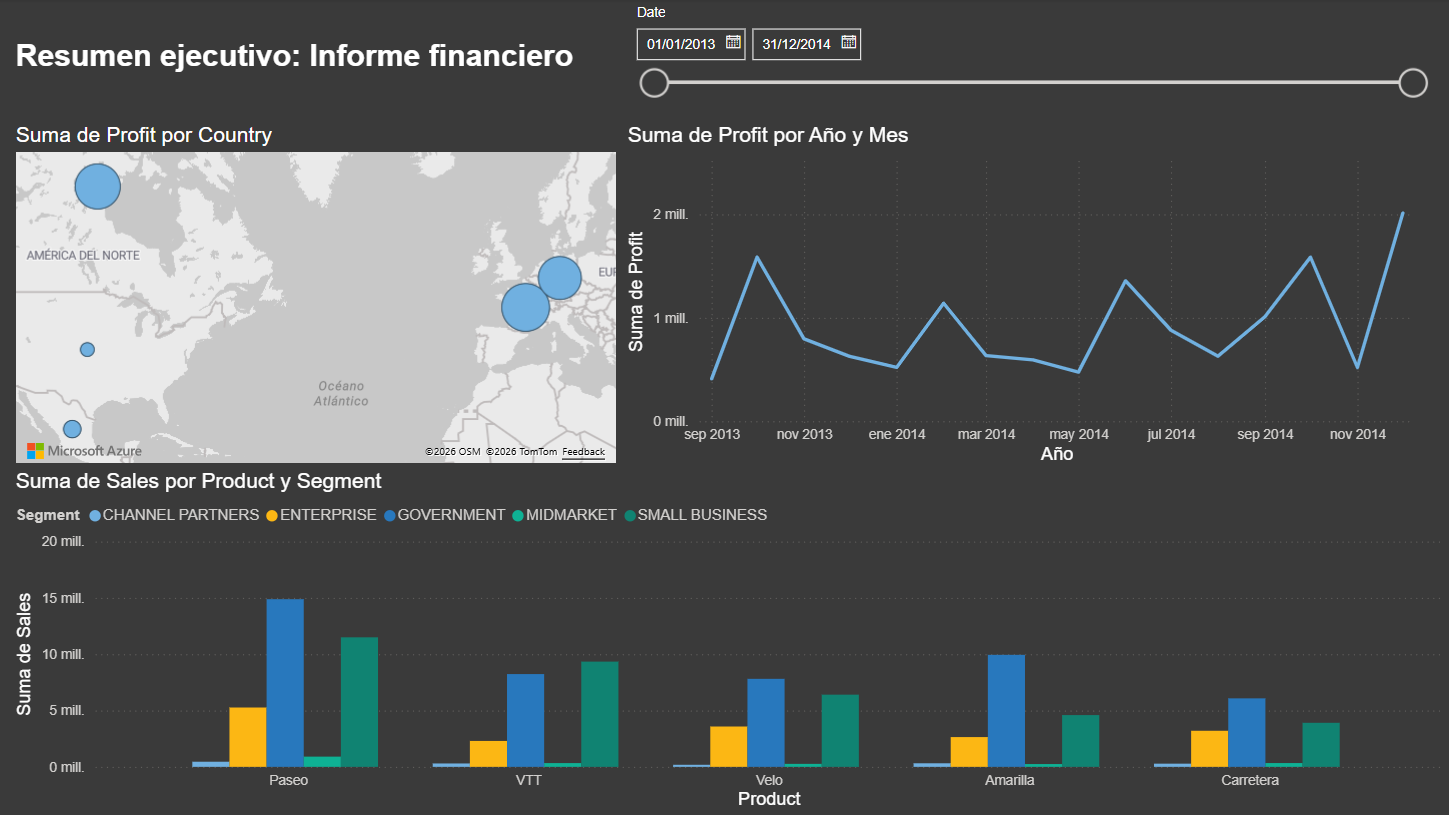This screenshot has height=815, width=1449.
Task: Select the Germany profit bubble on map
Action: (x=559, y=278)
